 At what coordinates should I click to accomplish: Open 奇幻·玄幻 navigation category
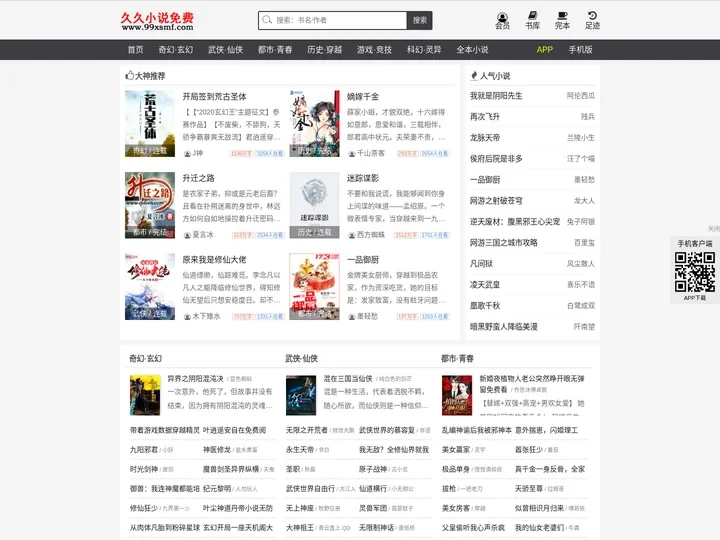pyautogui.click(x=176, y=50)
